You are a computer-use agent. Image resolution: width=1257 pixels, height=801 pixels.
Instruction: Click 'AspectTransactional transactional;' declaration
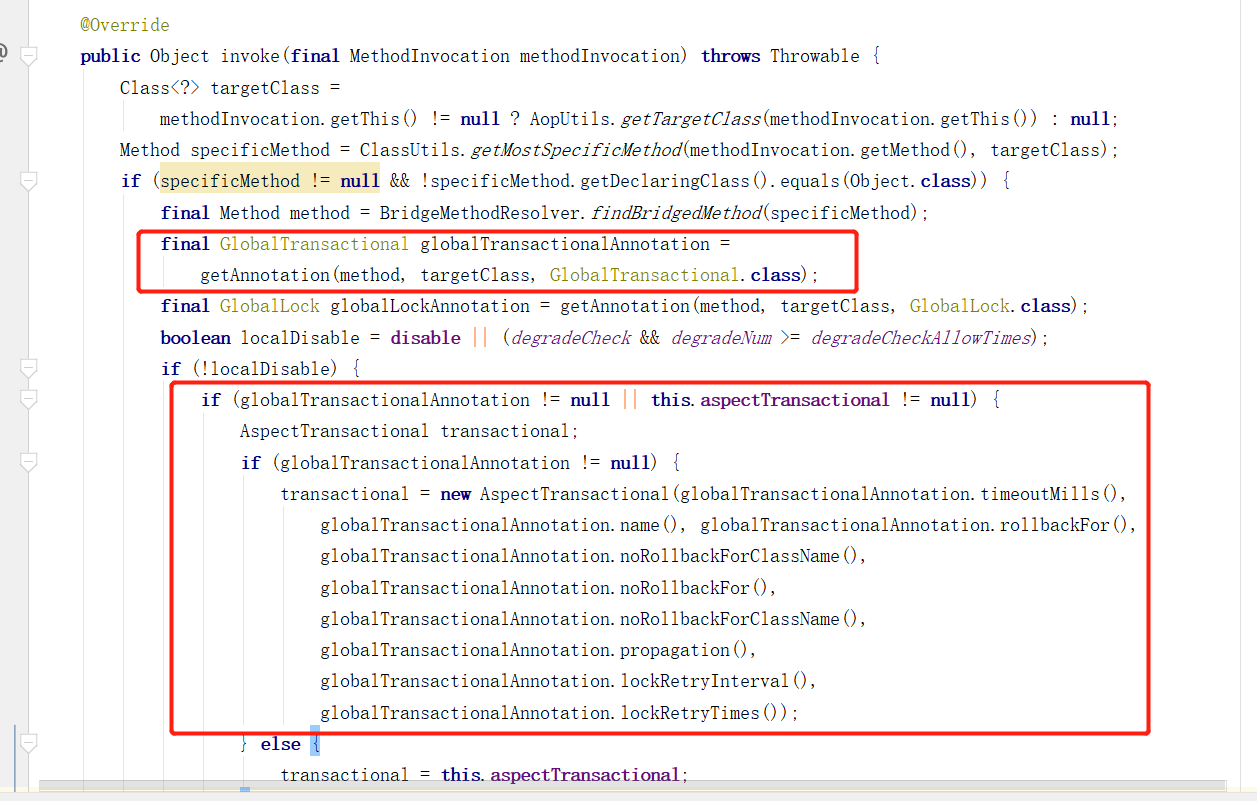click(x=410, y=431)
